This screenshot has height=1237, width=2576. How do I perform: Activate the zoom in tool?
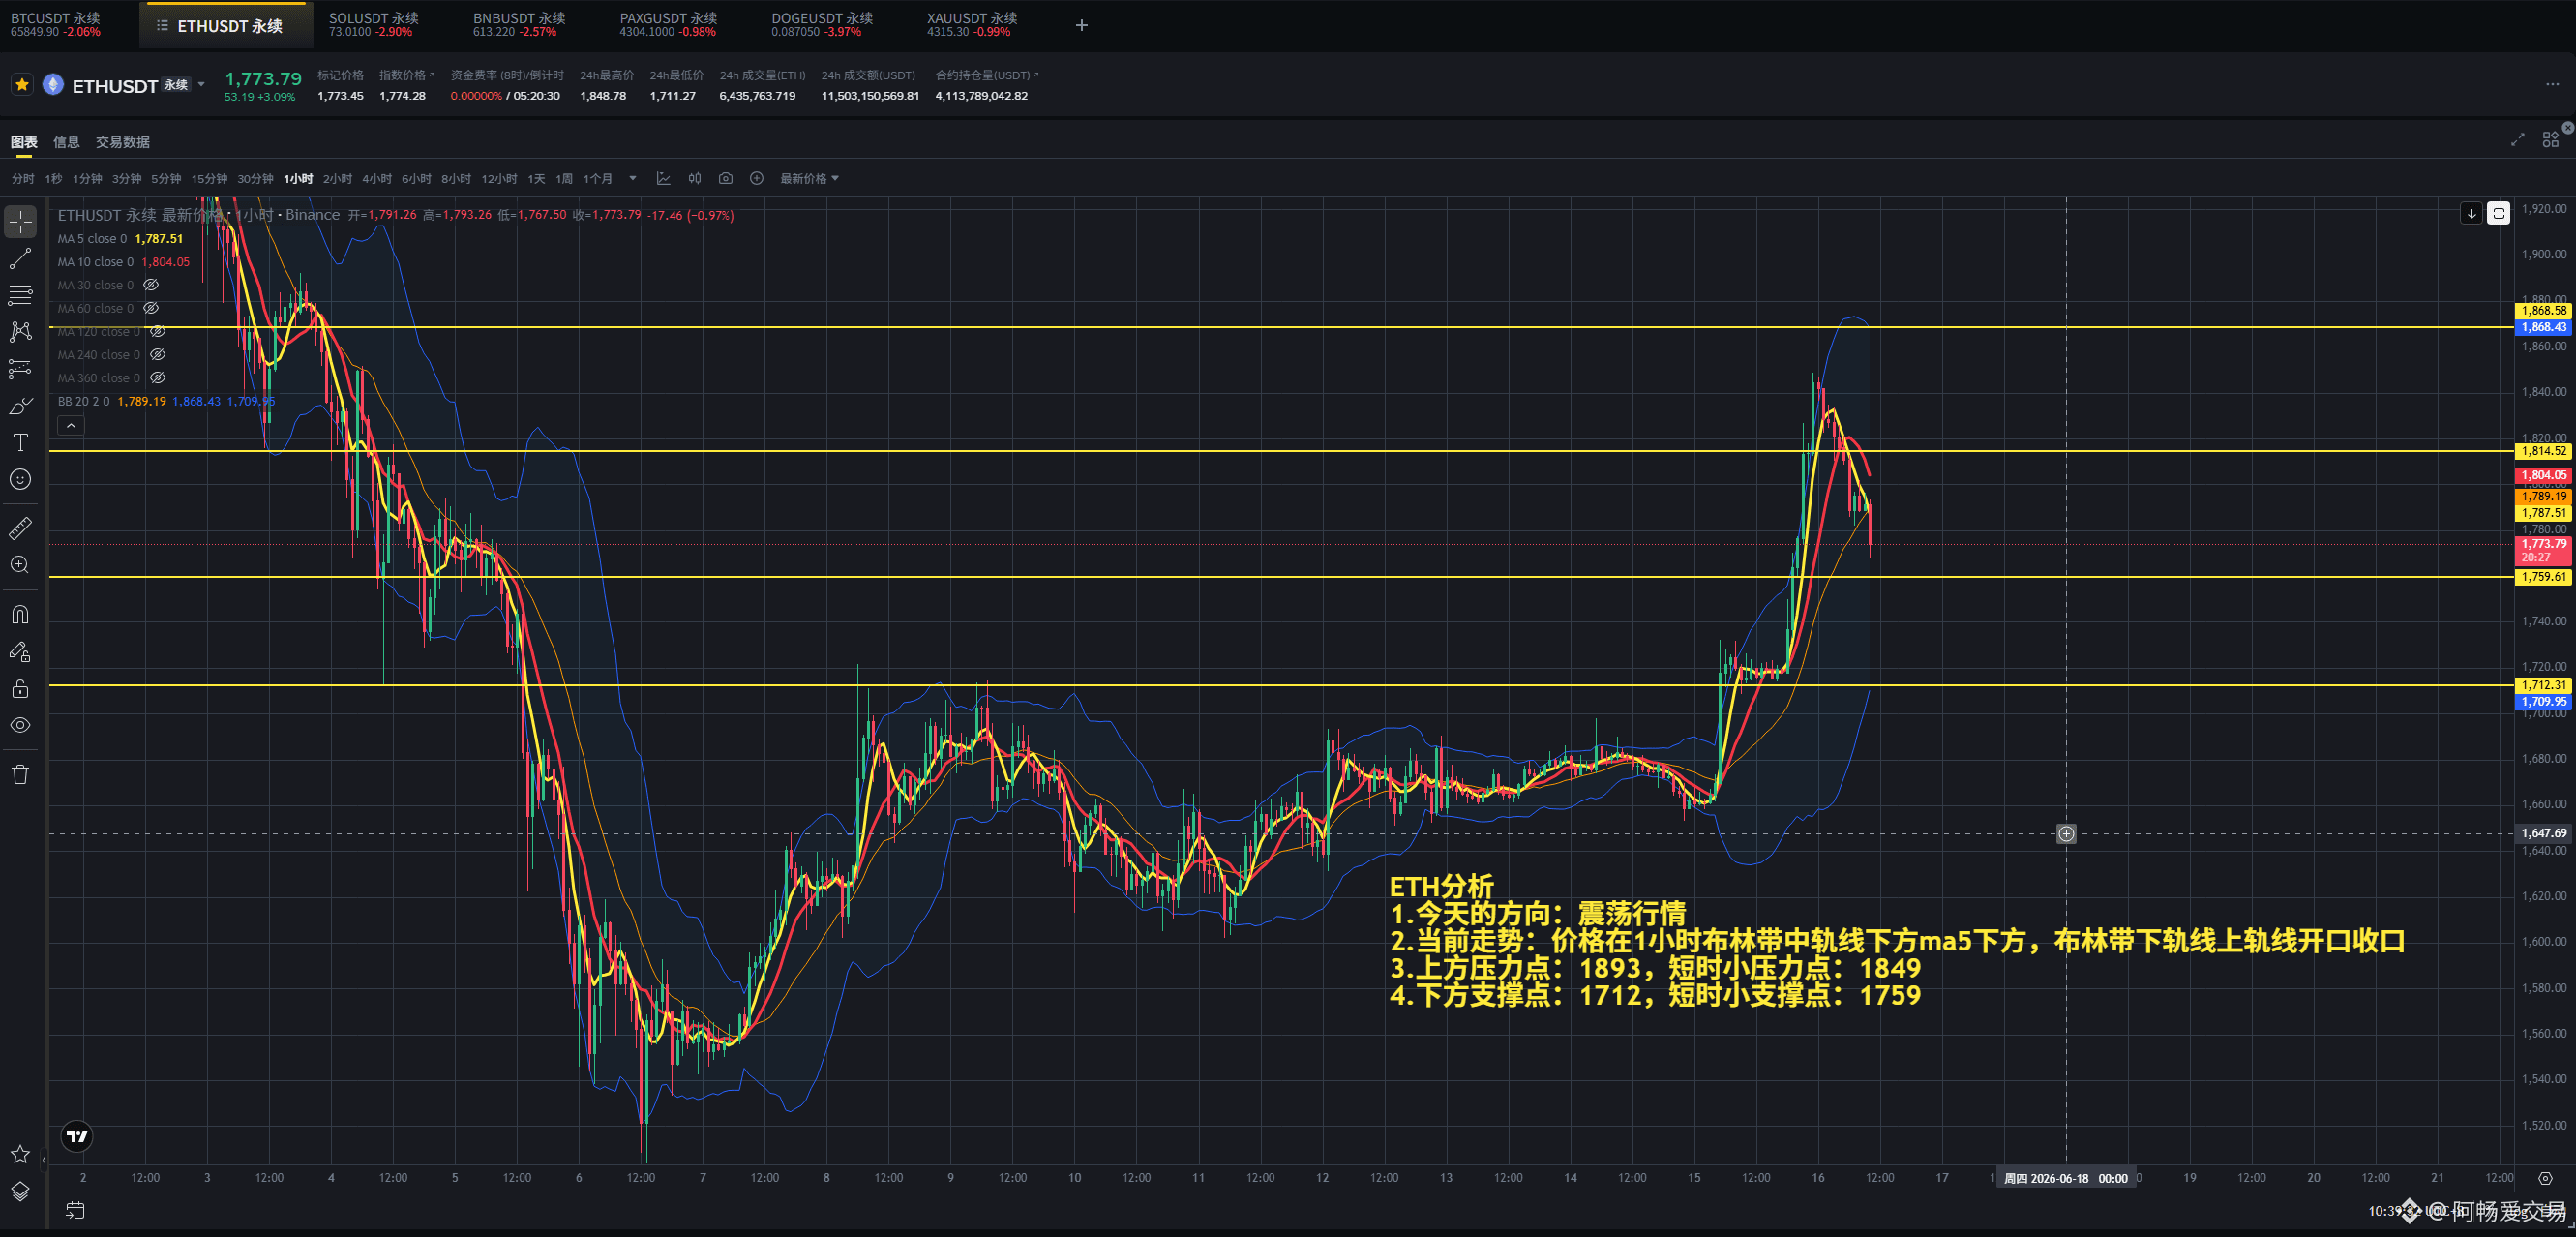tap(20, 565)
